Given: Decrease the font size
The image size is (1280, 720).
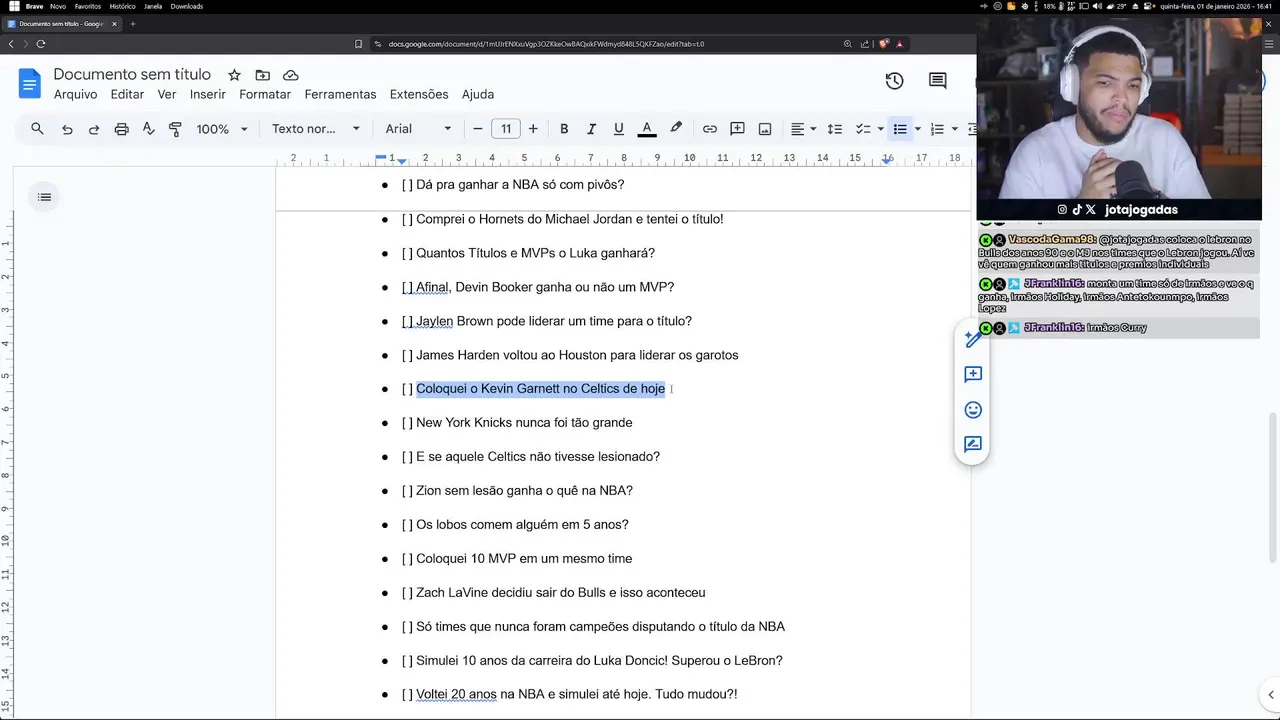Looking at the screenshot, I should (478, 129).
